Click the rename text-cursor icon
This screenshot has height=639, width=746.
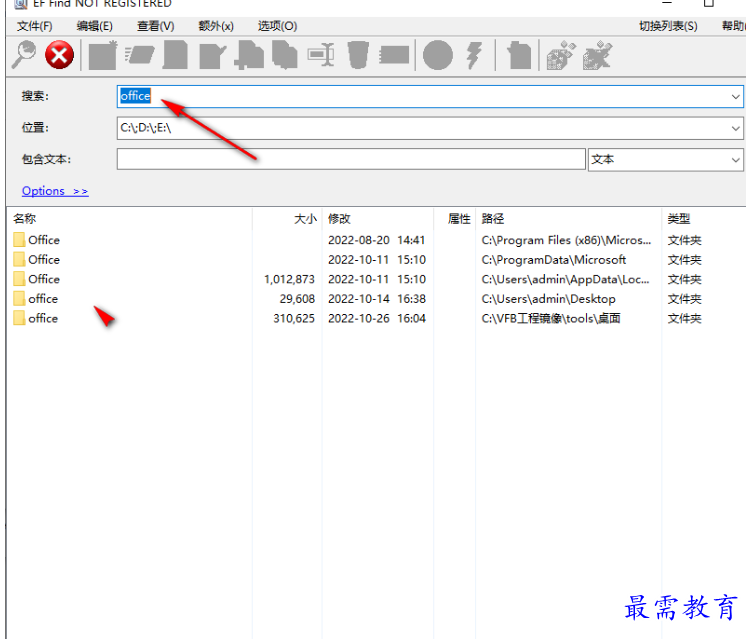tap(322, 55)
